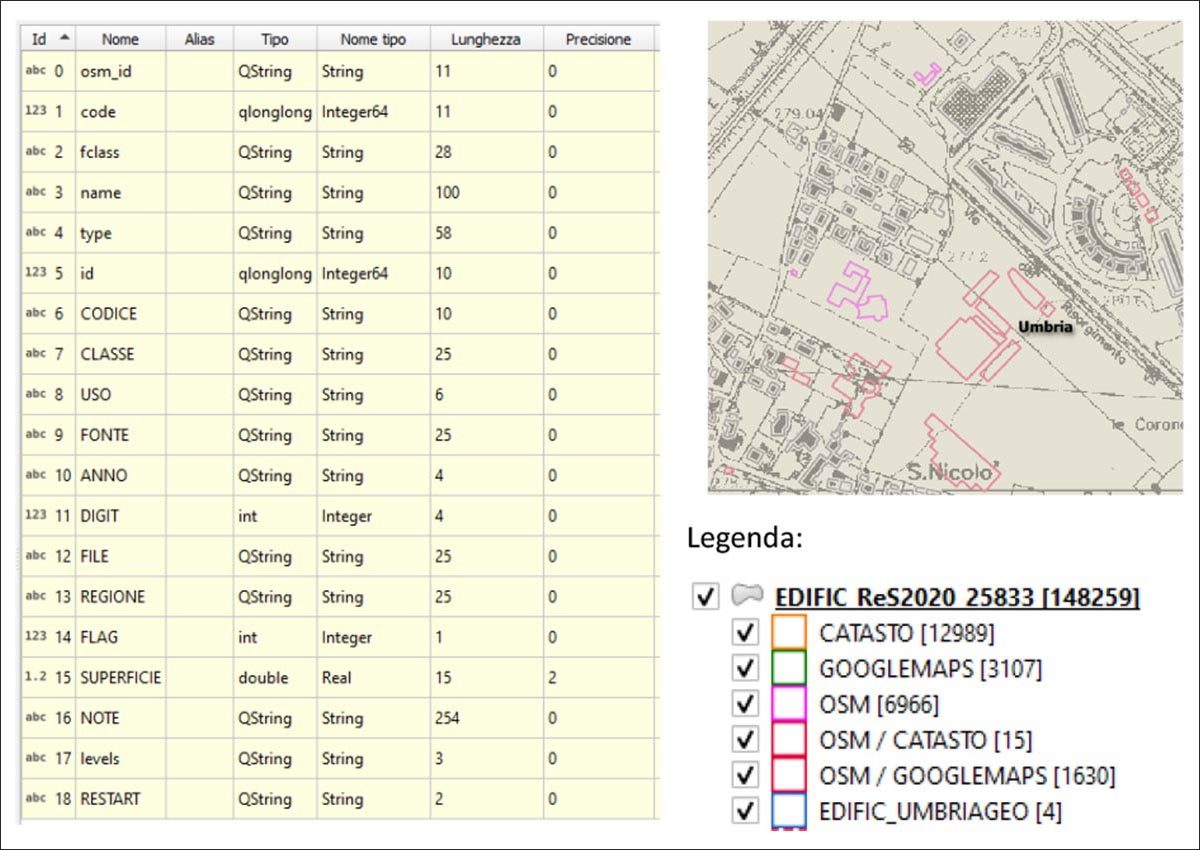The width and height of the screenshot is (1200, 850).
Task: Click the Umbria label on the map
Action: [x=1045, y=327]
